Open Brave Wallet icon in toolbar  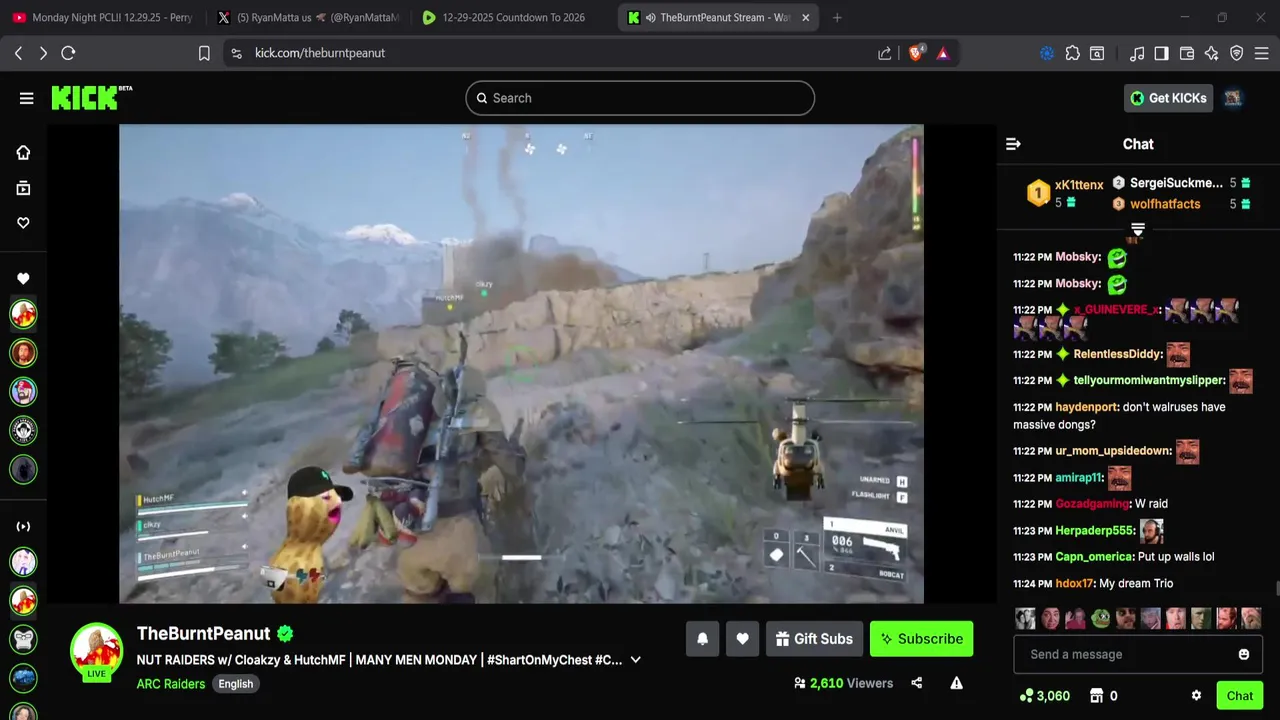click(1187, 53)
